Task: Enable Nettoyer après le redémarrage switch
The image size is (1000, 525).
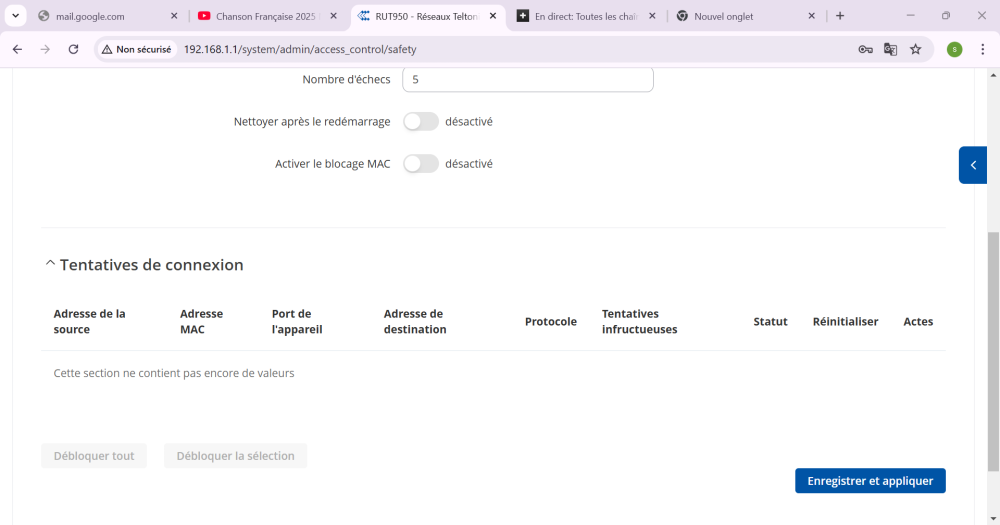Action: click(x=420, y=121)
